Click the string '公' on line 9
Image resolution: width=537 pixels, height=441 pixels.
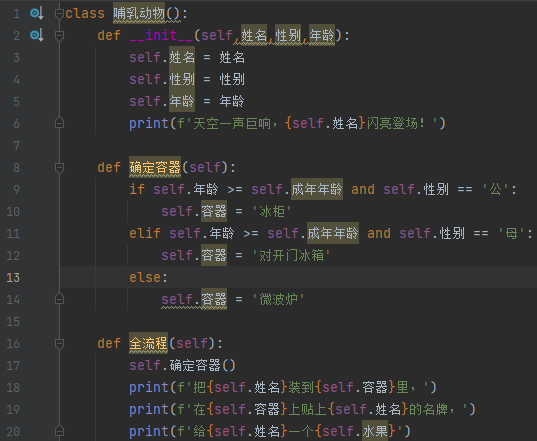tap(496, 189)
